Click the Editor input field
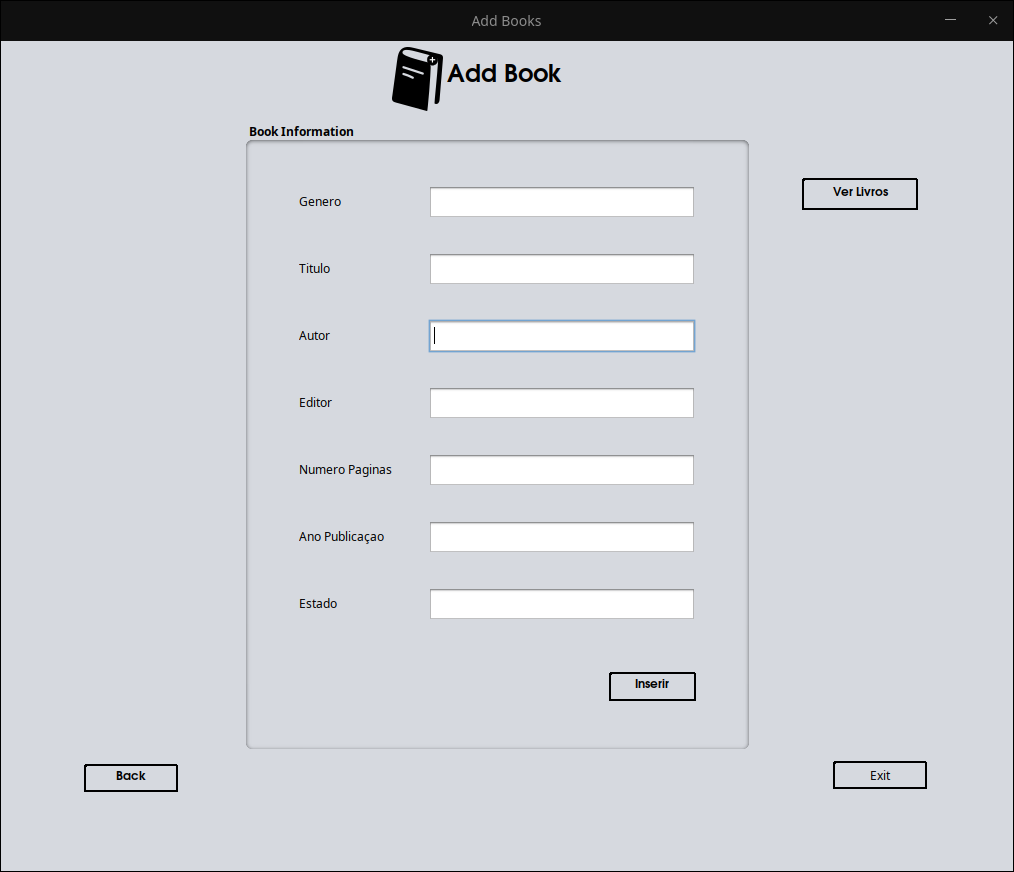The height and width of the screenshot is (872, 1014). (x=561, y=403)
